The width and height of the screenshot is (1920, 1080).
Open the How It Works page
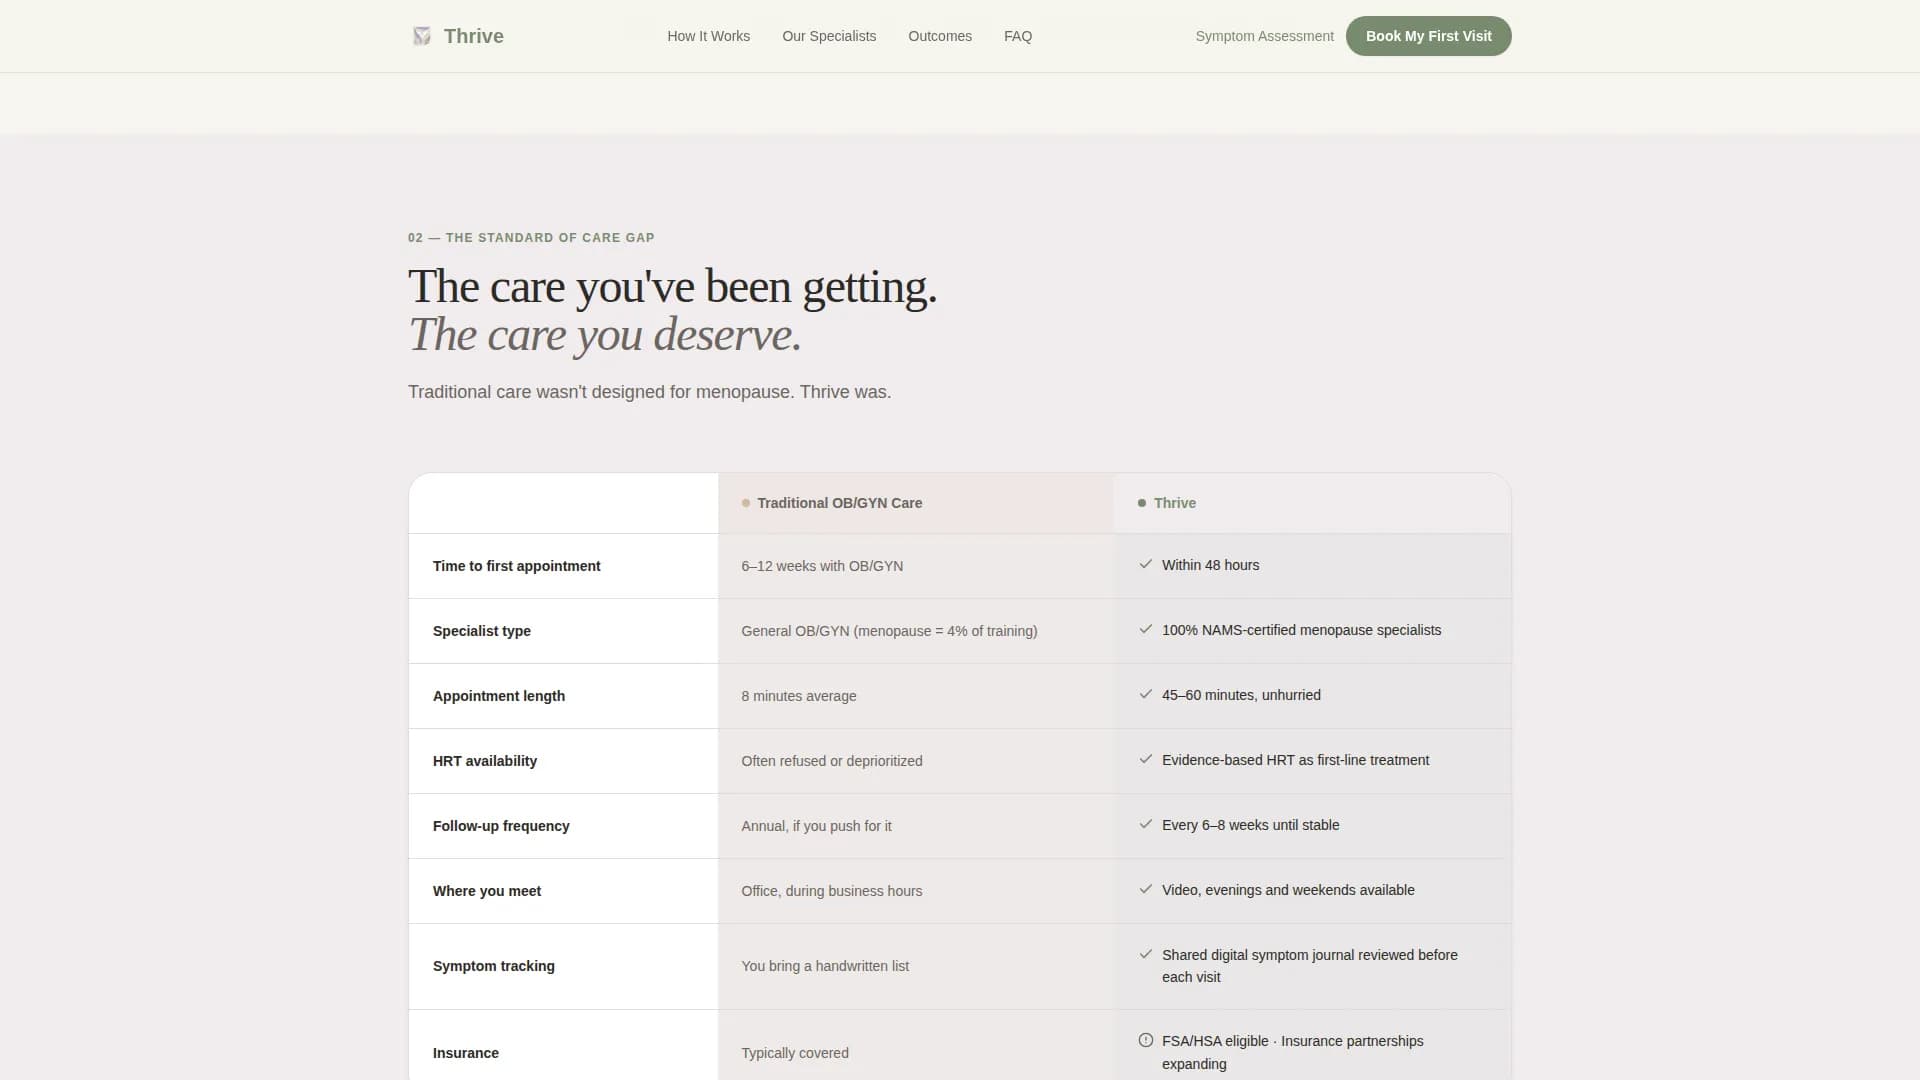pos(708,36)
